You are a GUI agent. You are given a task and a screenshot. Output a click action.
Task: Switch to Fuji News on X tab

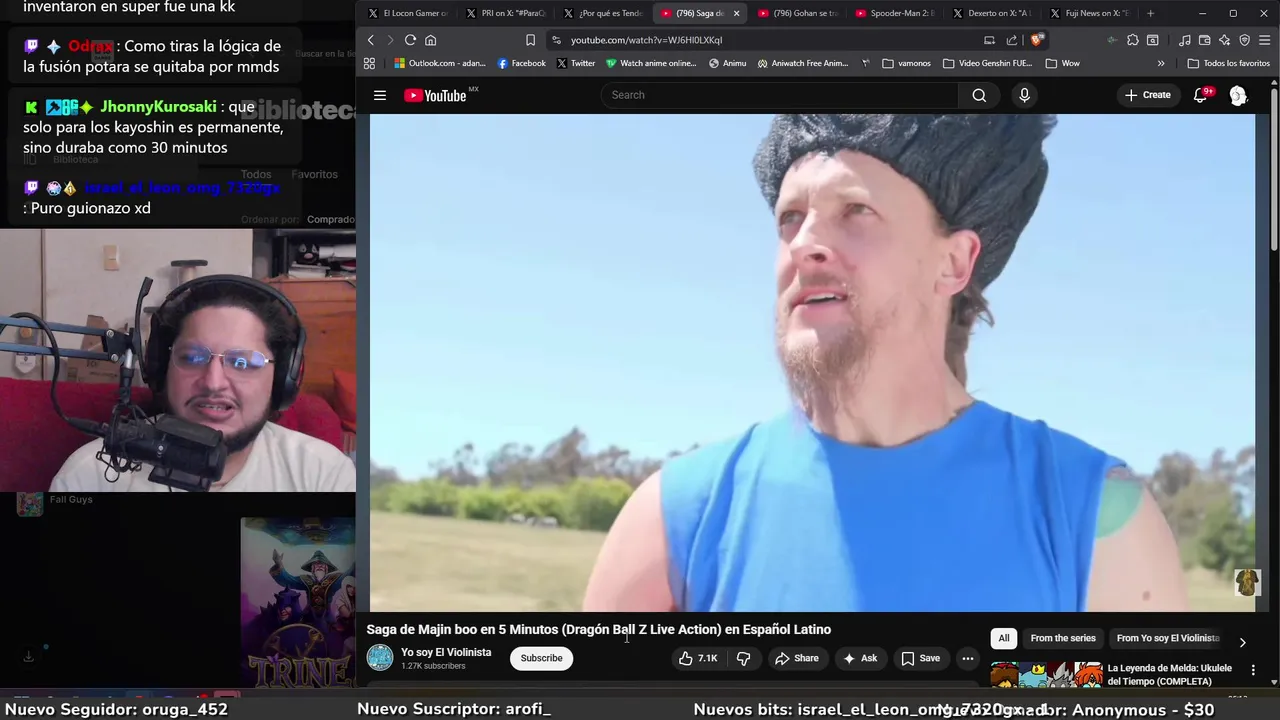[x=1089, y=13]
